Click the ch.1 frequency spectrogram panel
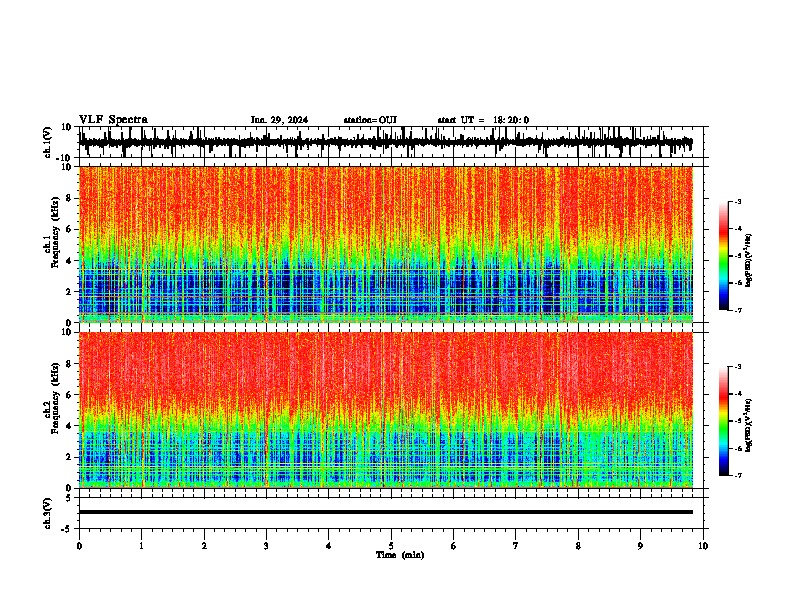This screenshot has width=792, height=612. 385,244
